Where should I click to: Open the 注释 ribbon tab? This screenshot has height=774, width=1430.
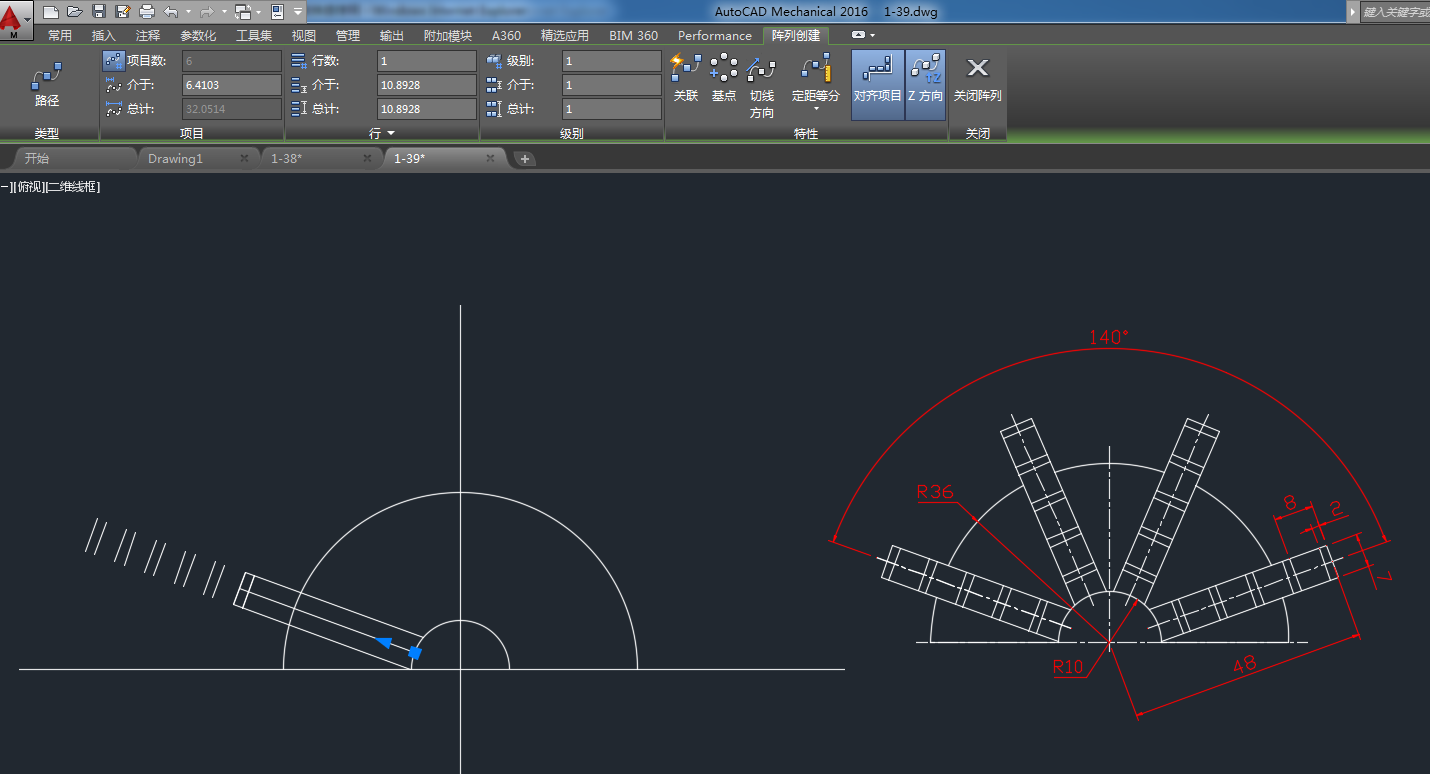pos(148,35)
